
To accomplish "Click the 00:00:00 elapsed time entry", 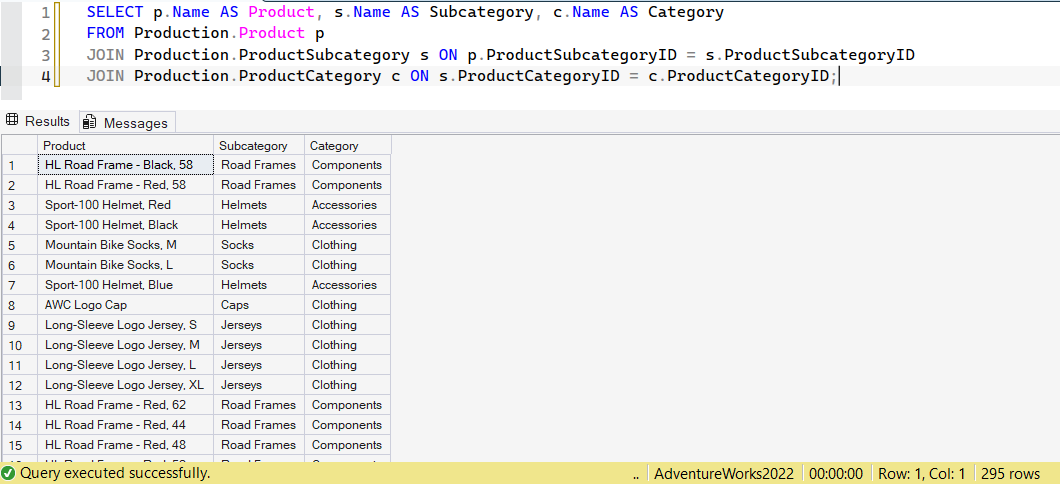I will tap(836, 473).
